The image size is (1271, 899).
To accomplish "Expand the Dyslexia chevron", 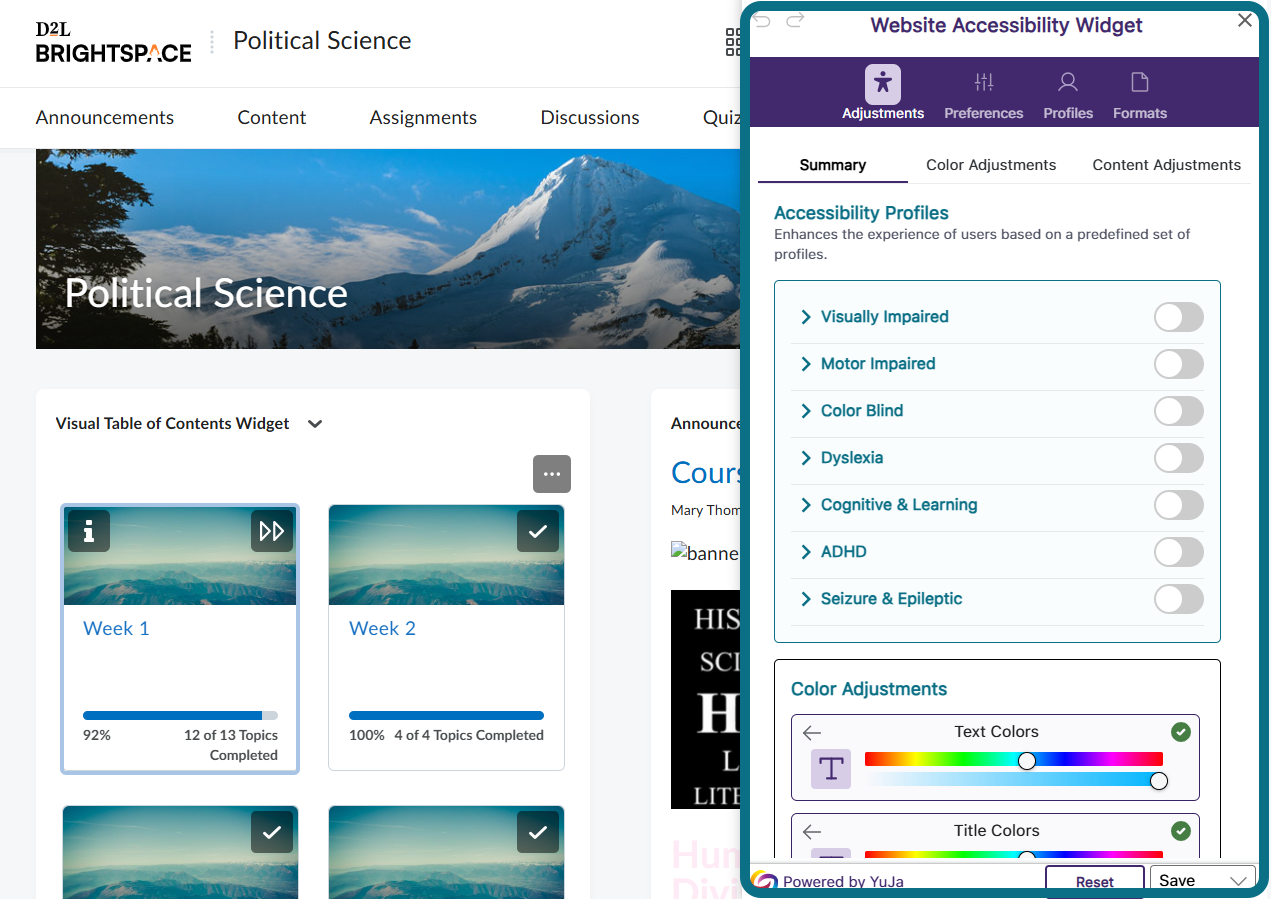I will [806, 458].
